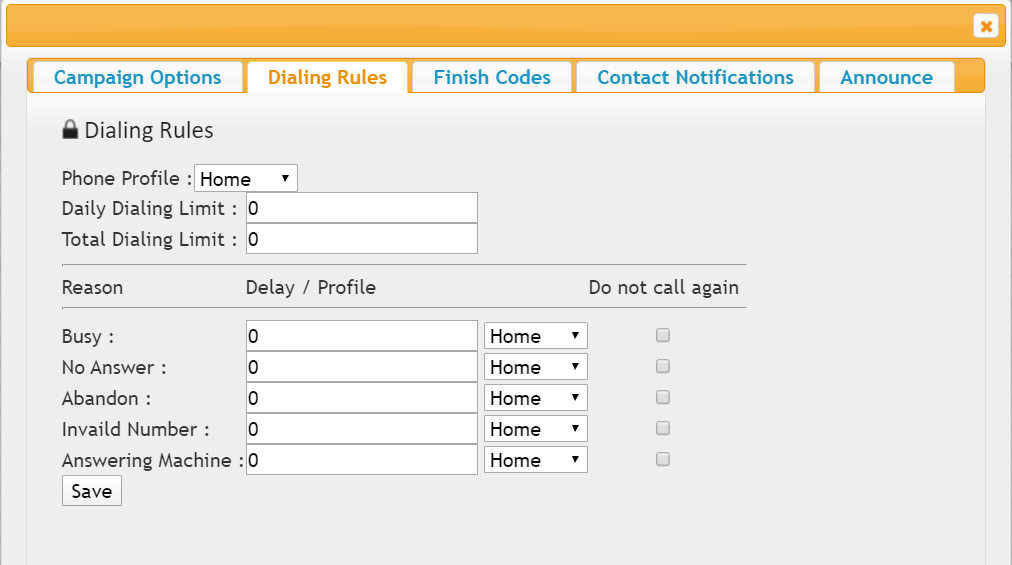Click the lock icon beside Dialing Rules

[70, 130]
